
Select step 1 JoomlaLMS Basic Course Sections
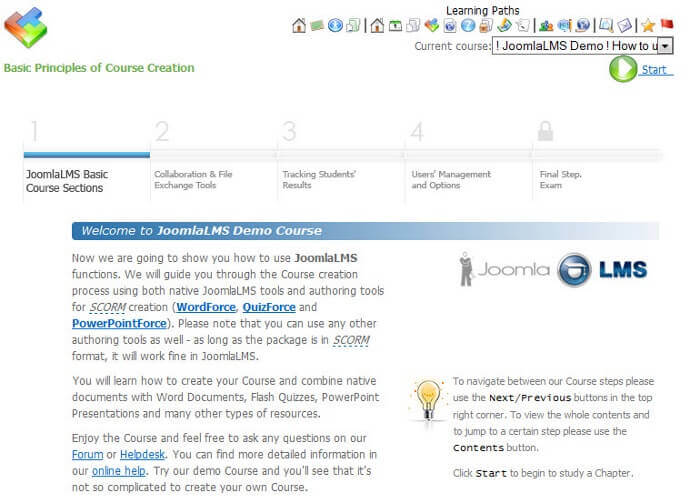[67, 181]
